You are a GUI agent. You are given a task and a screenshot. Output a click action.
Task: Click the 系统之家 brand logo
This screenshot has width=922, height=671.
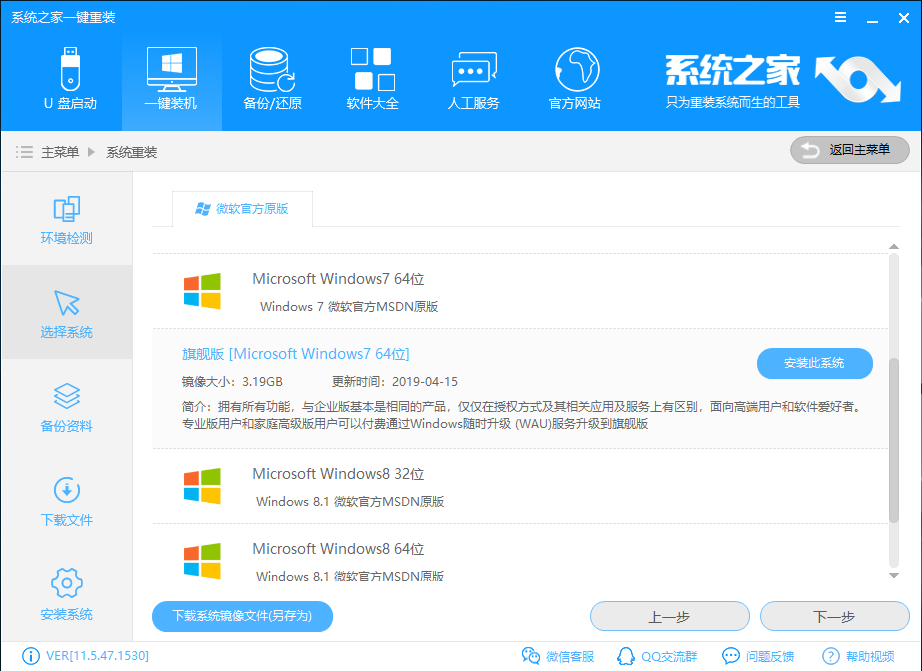pyautogui.click(x=782, y=81)
